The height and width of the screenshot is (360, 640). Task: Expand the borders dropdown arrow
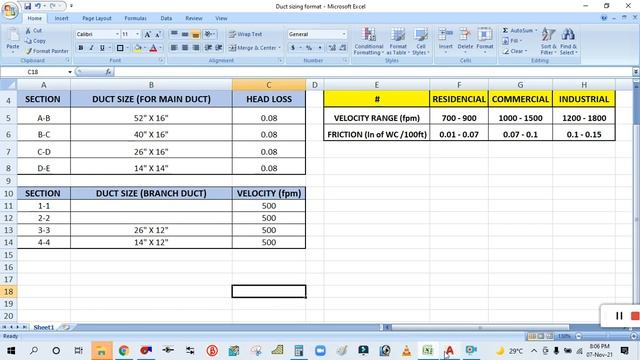[127, 48]
